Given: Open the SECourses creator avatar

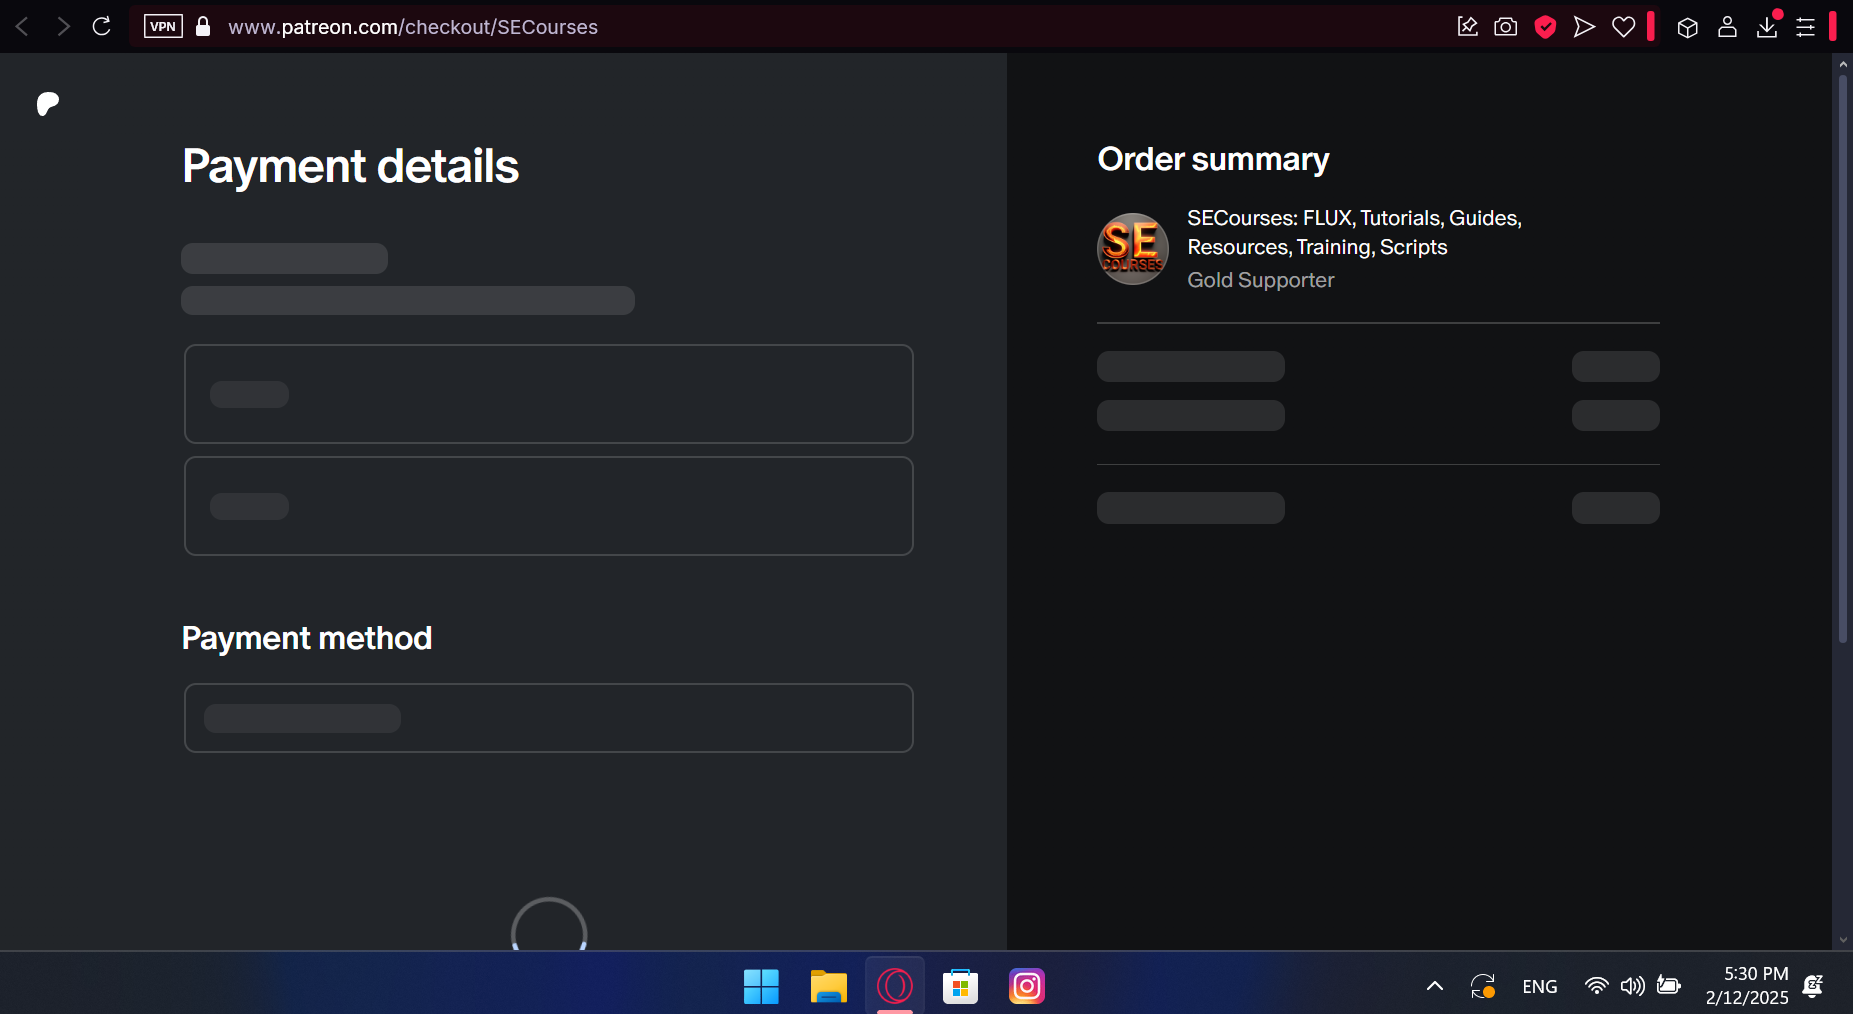Looking at the screenshot, I should [1133, 249].
